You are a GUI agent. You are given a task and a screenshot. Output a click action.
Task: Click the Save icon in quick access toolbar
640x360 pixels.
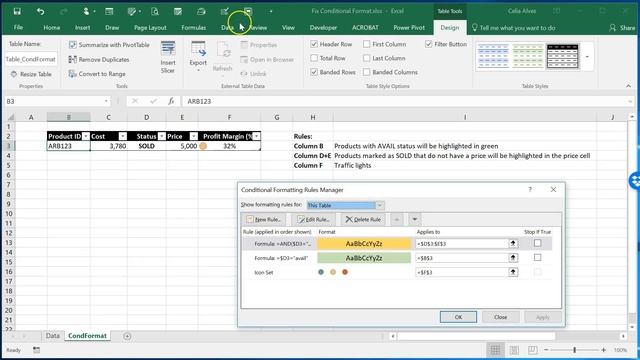tap(17, 11)
